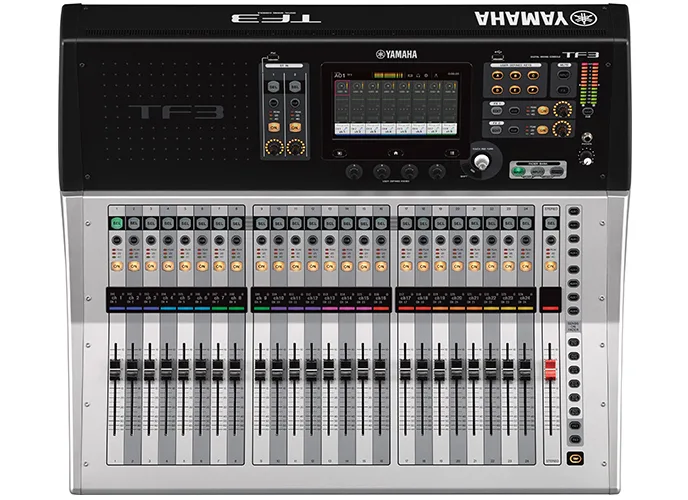Switch the fader bank to INPUT2
Image resolution: width=688 pixels, height=500 pixels.
[x=538, y=171]
